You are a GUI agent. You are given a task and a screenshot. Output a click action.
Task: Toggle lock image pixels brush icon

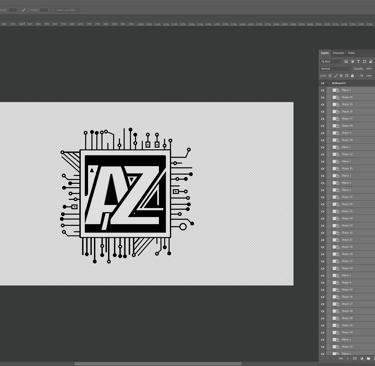[x=336, y=76]
